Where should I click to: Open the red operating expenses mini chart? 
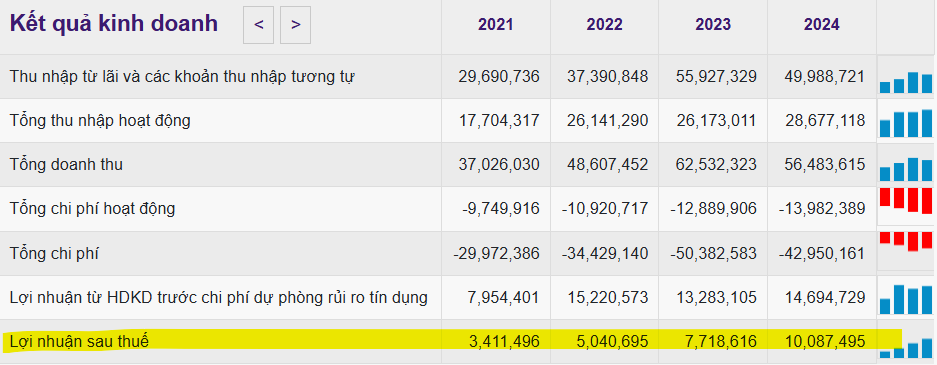click(906, 201)
